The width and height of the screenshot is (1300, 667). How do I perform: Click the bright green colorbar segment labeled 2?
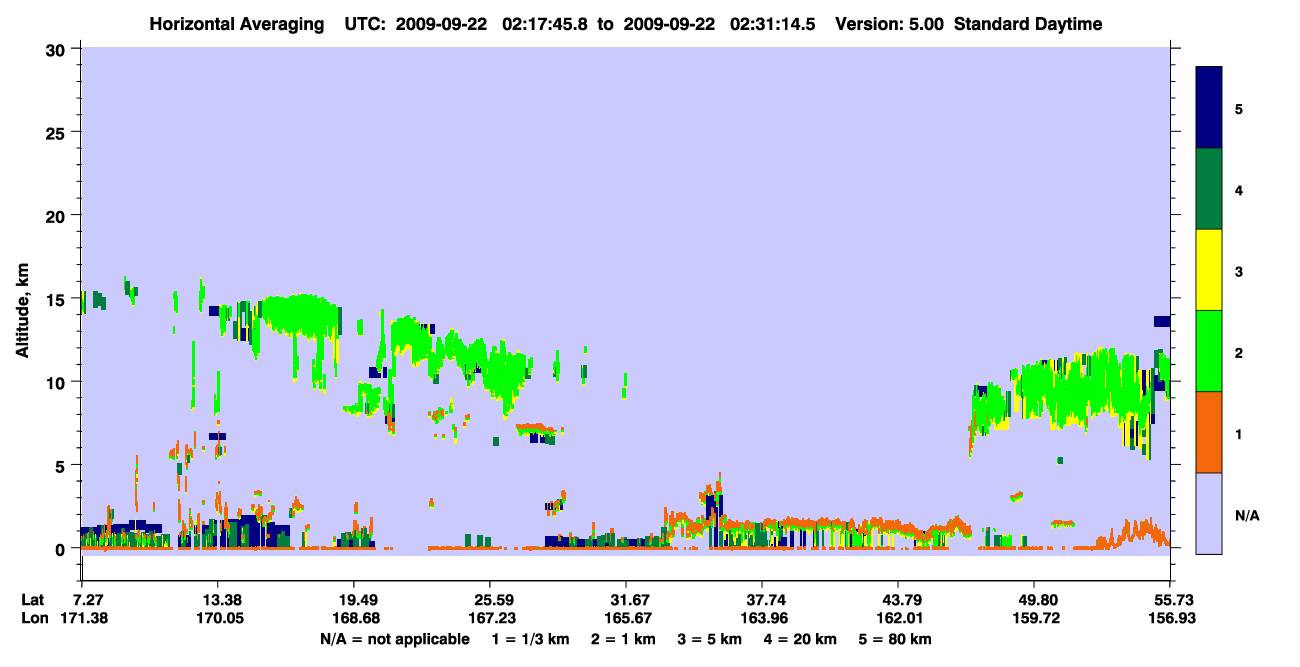tap(1209, 351)
